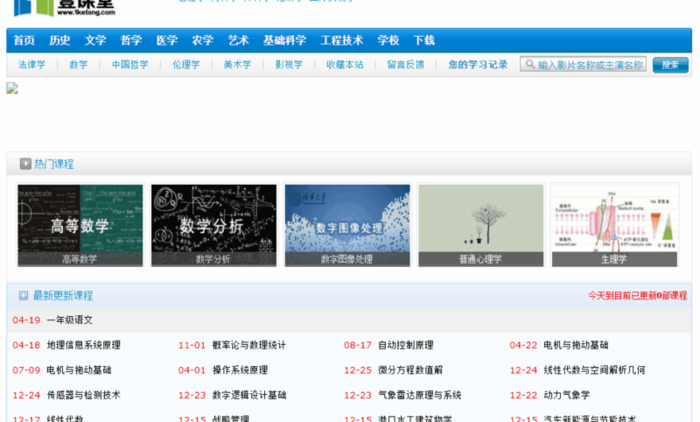Click the red update count notice
700x422 pixels.
(638, 296)
